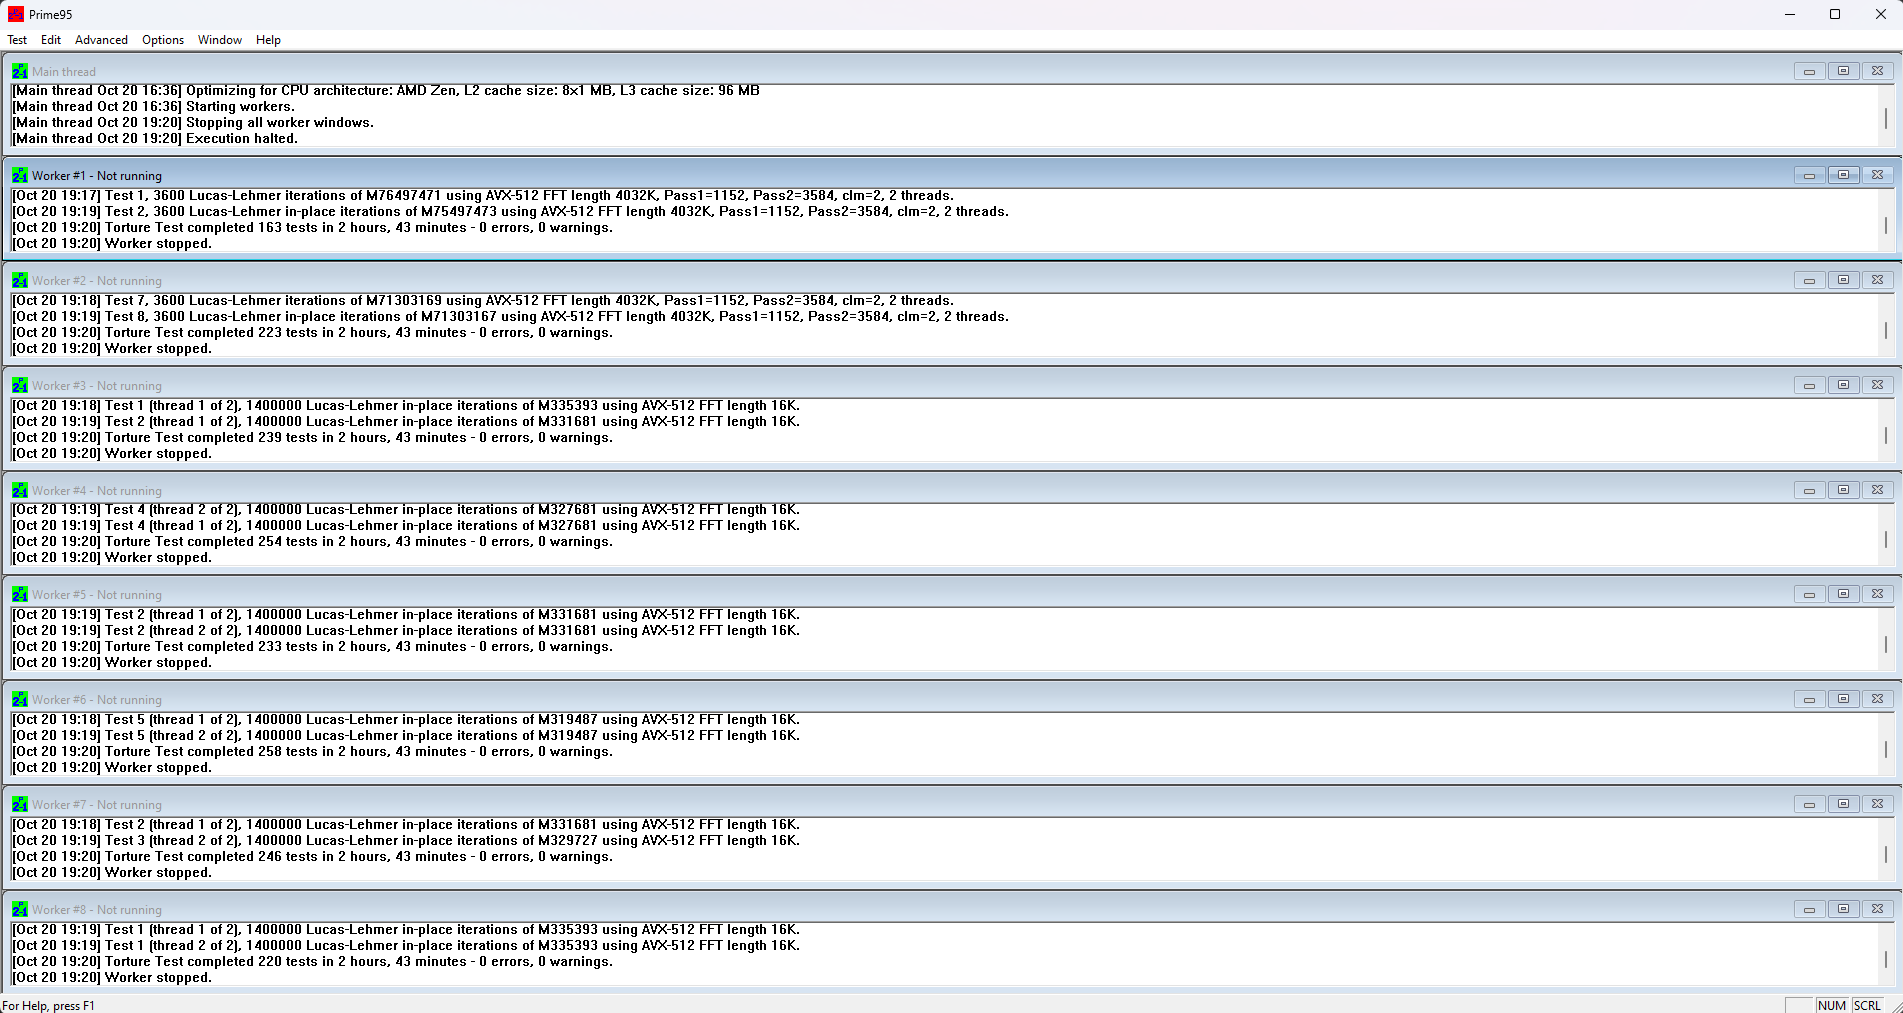This screenshot has width=1903, height=1013.
Task: Click the Worker #8 window icon
Action: click(x=20, y=909)
